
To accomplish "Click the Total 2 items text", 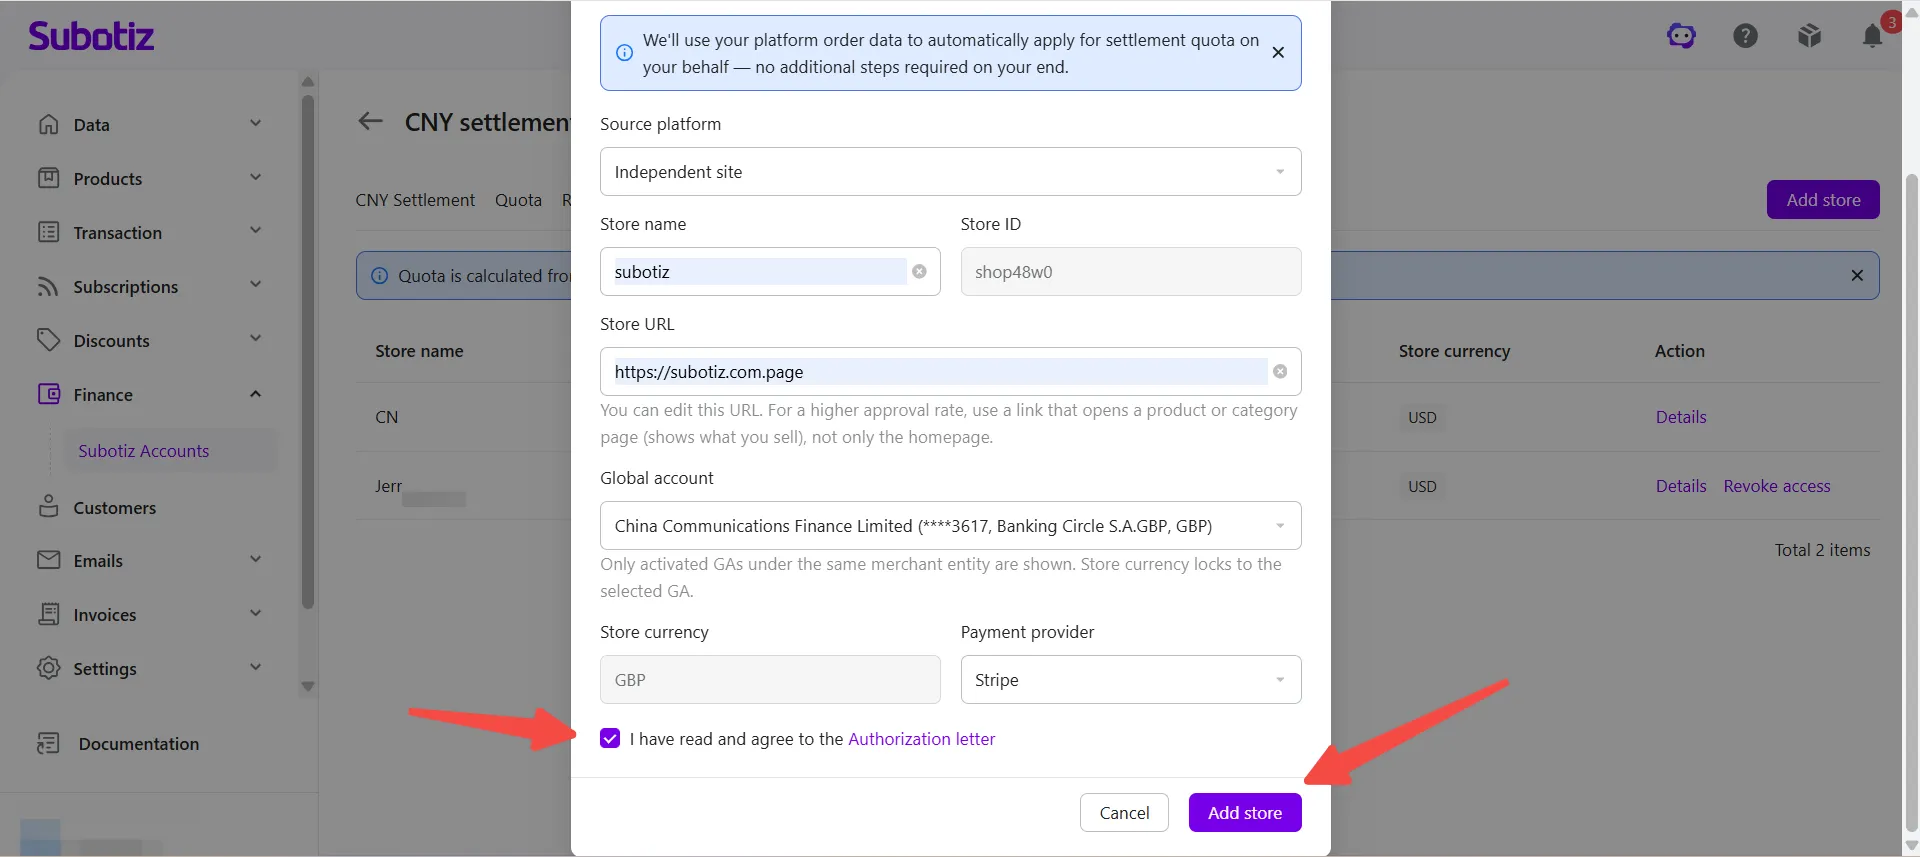I will [1822, 550].
